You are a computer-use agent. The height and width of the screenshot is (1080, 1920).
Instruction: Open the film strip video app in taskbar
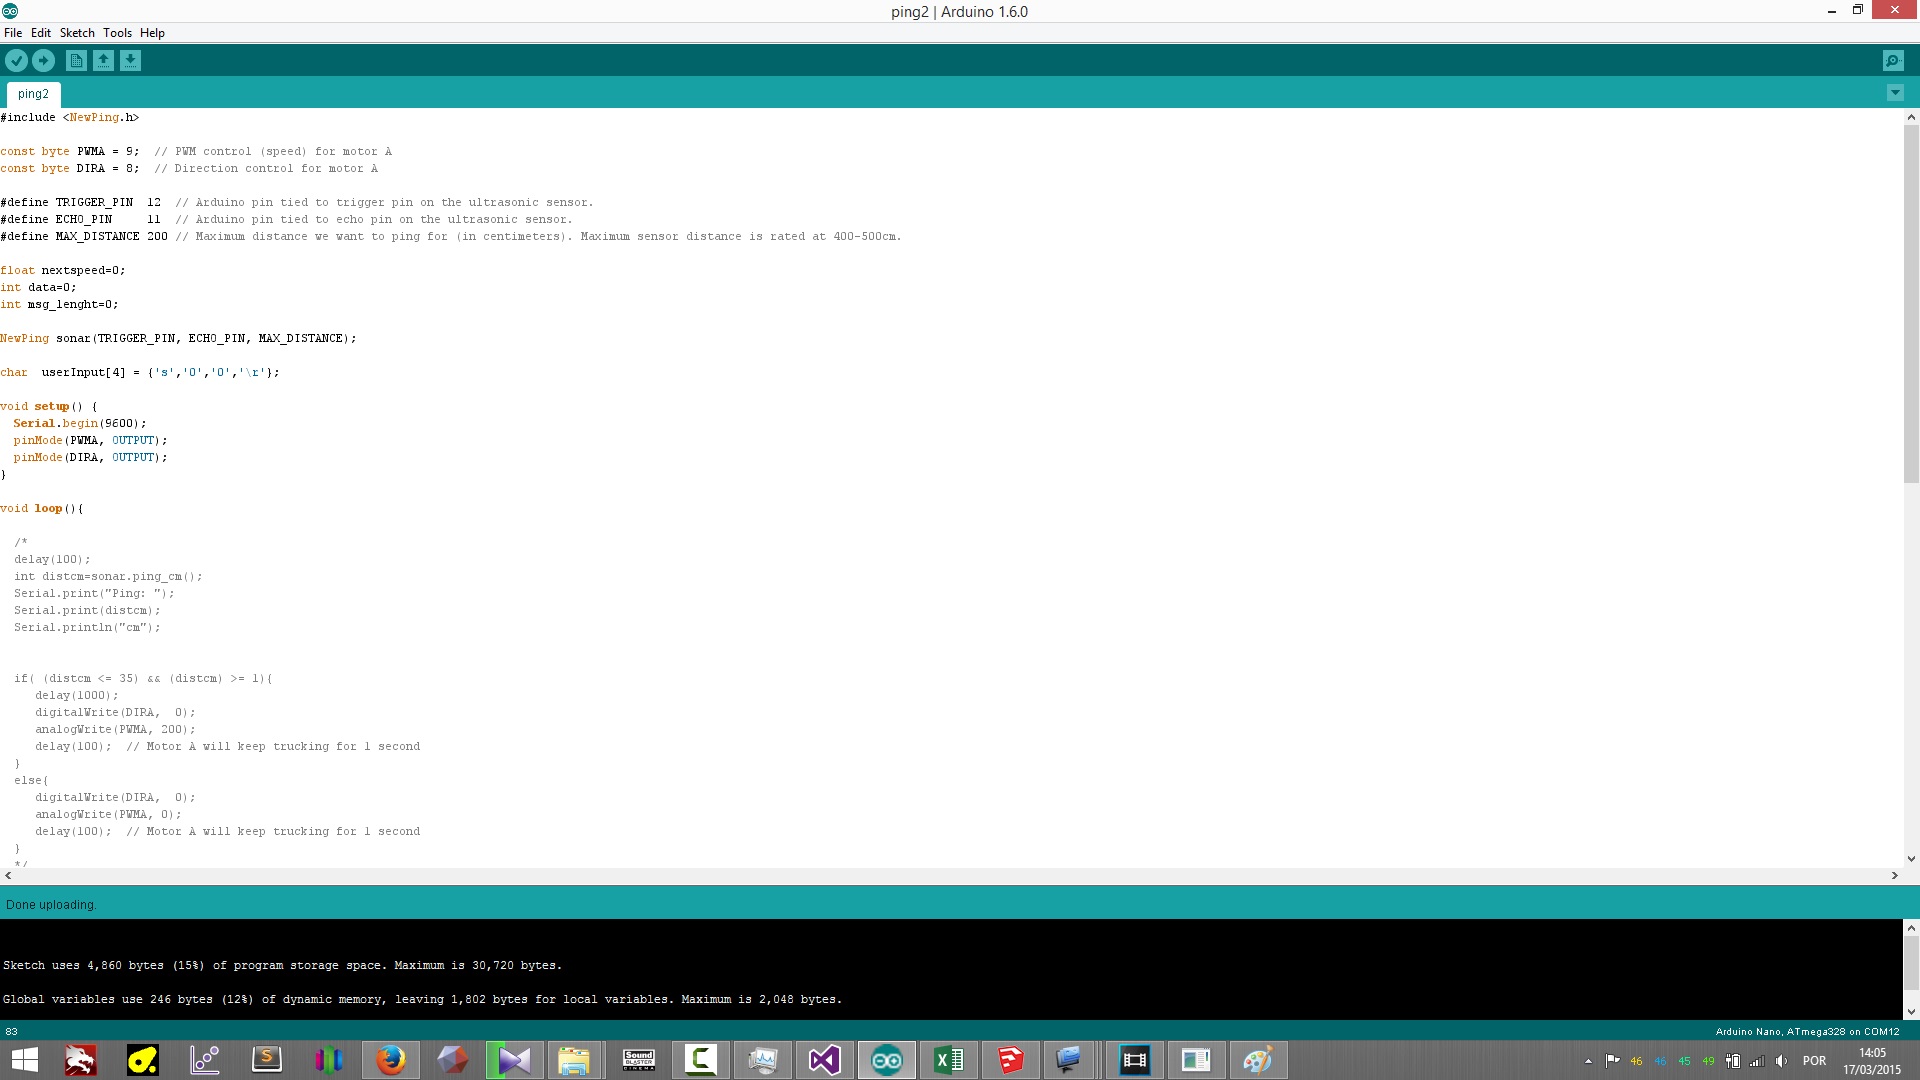1135,1060
